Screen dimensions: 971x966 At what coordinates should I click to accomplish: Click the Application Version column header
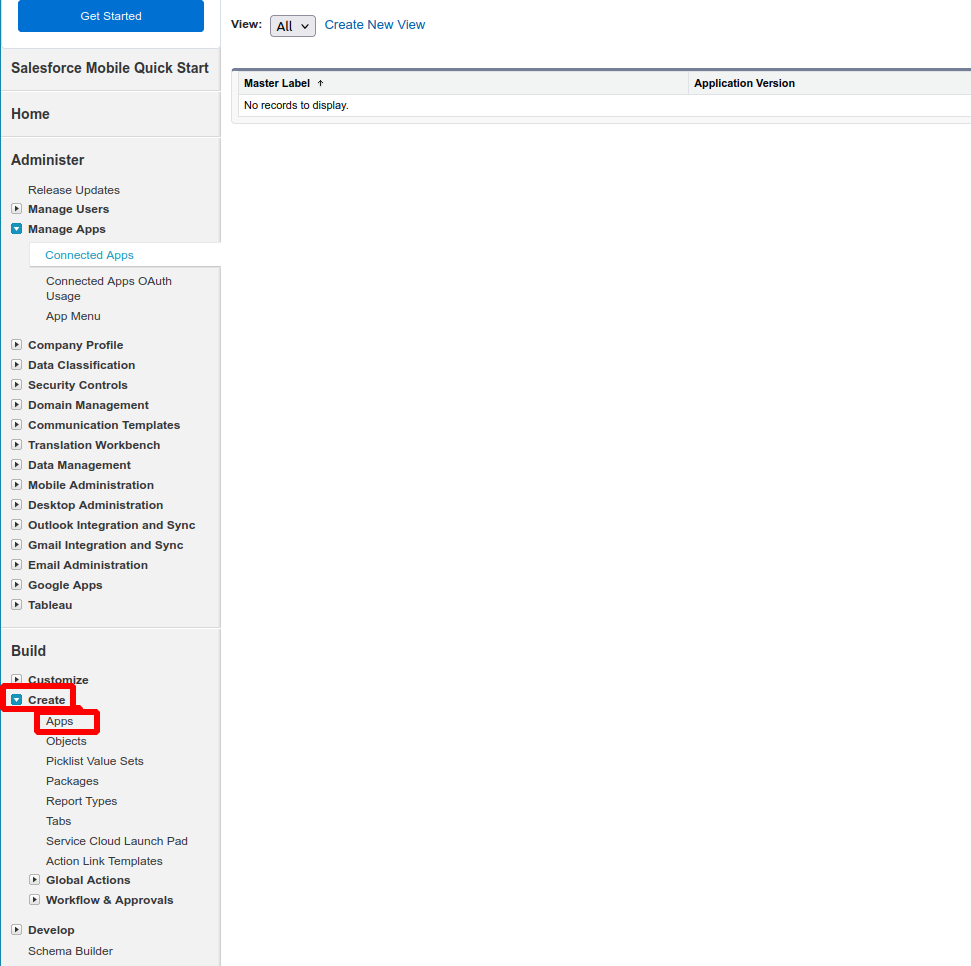coord(744,83)
